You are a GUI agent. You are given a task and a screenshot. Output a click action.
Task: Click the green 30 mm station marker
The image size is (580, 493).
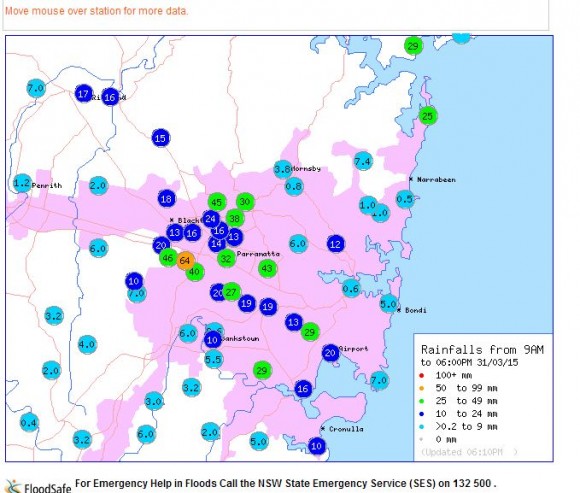pyautogui.click(x=245, y=202)
